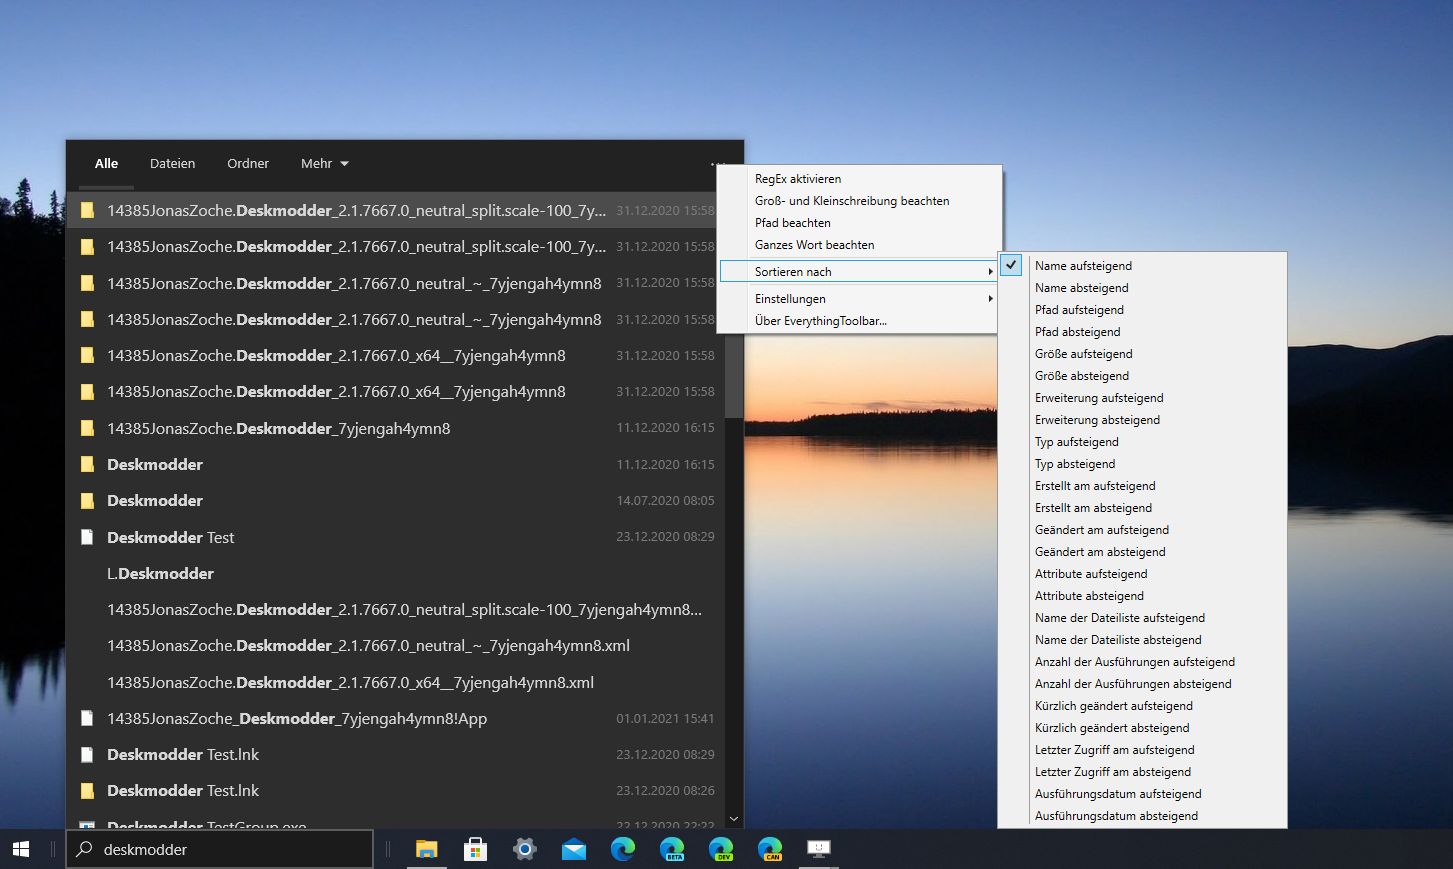Choose Ausführungsdatum aufsteigend sorting
The image size is (1453, 869).
[x=1142, y=794]
